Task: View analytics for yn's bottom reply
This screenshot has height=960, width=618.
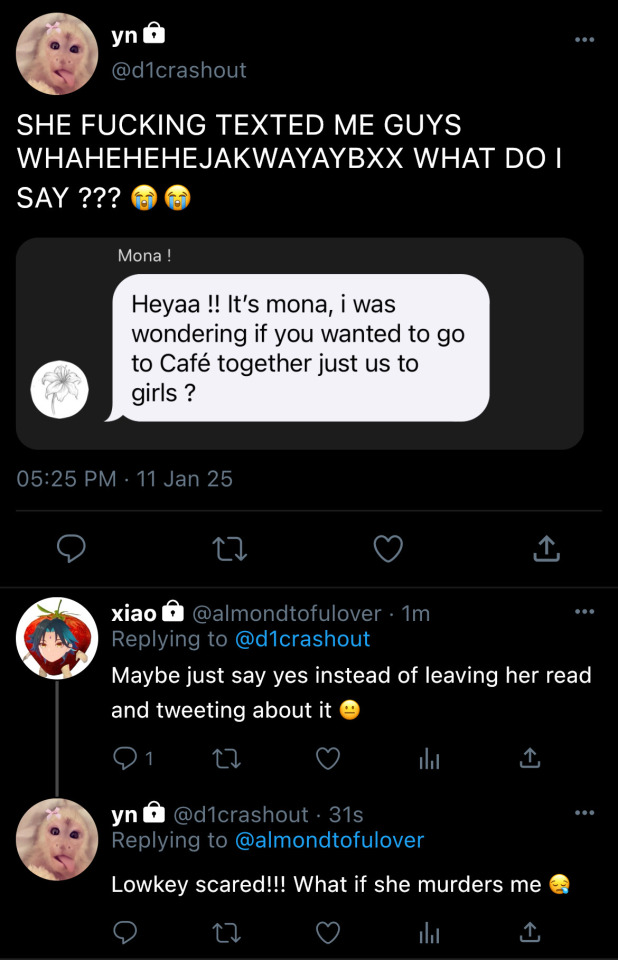Action: [x=428, y=933]
